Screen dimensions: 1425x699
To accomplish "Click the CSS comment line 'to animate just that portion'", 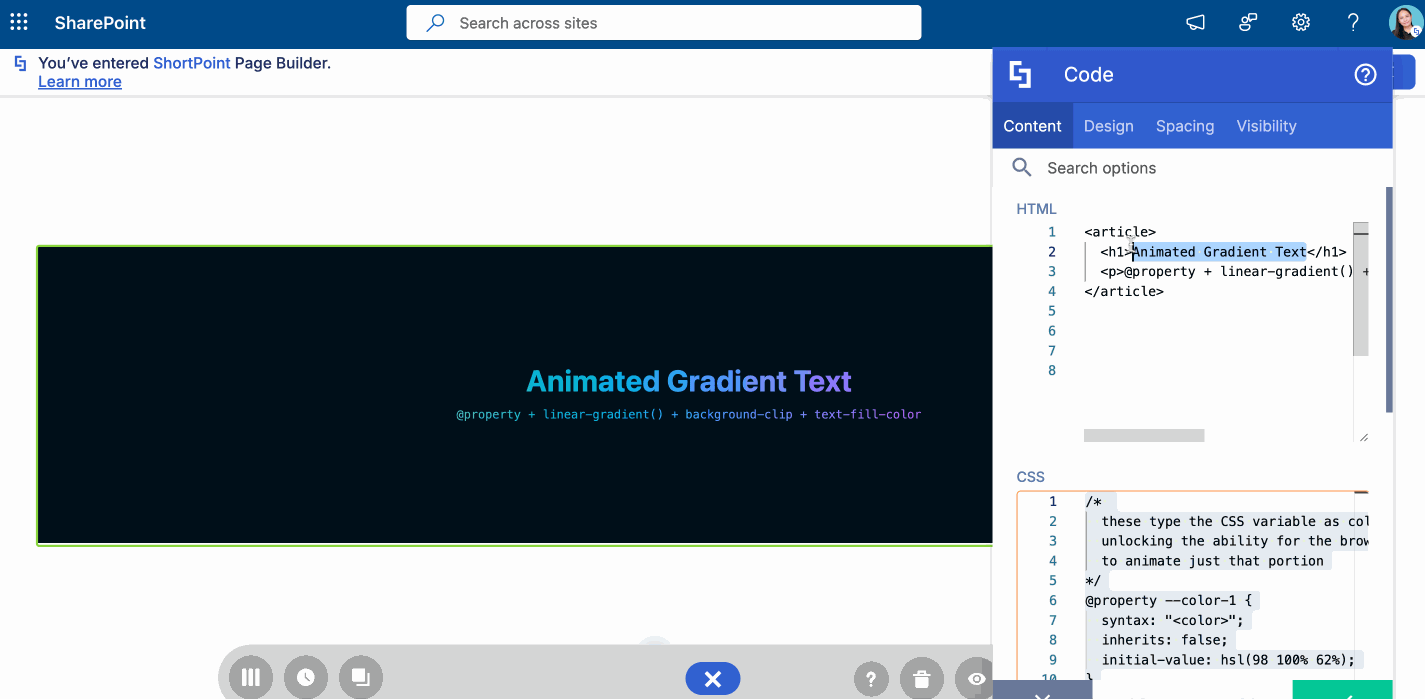I will [x=1212, y=561].
